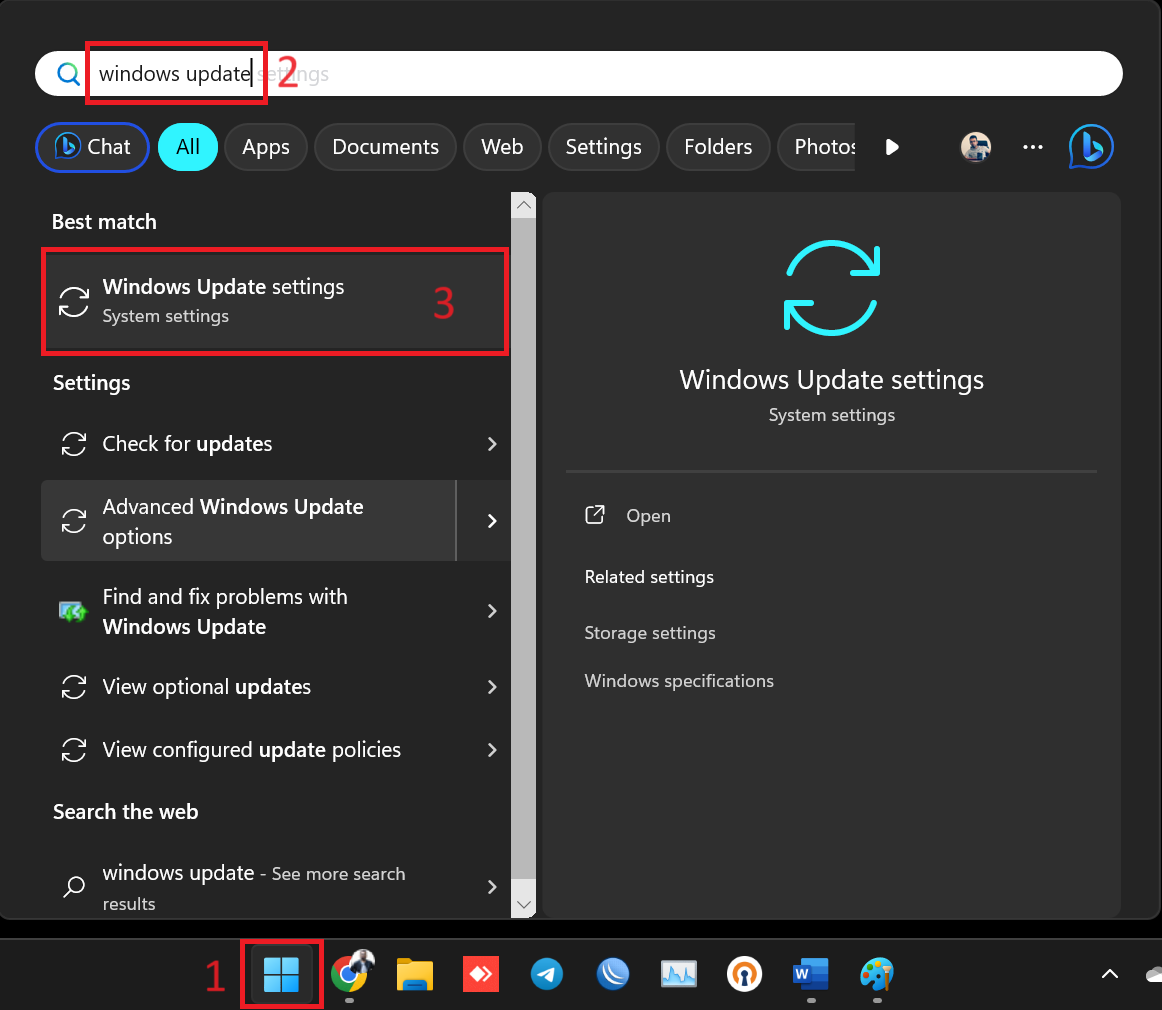This screenshot has height=1010, width=1162.
Task: Expand the Check for updates chevron
Action: 492,444
